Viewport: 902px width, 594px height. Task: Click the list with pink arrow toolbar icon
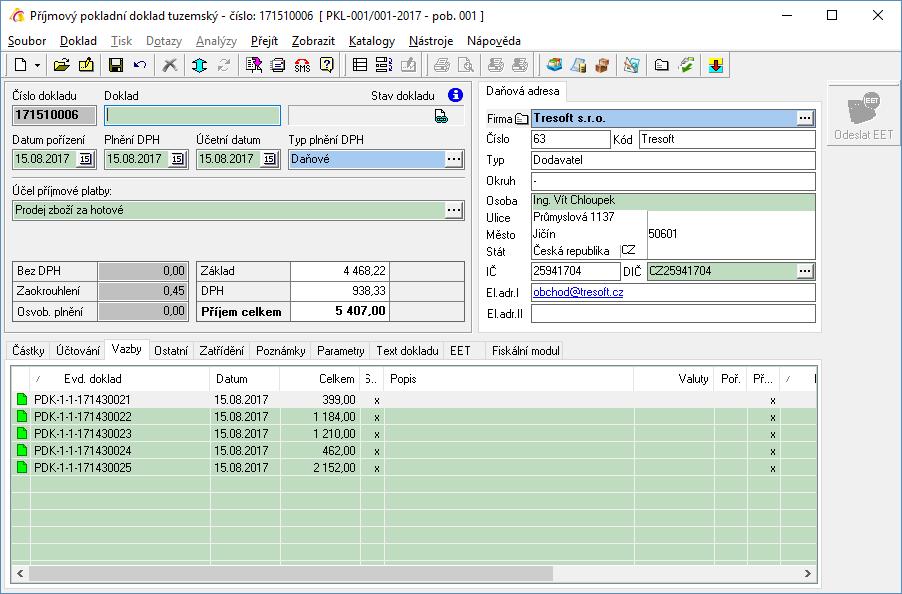point(254,65)
